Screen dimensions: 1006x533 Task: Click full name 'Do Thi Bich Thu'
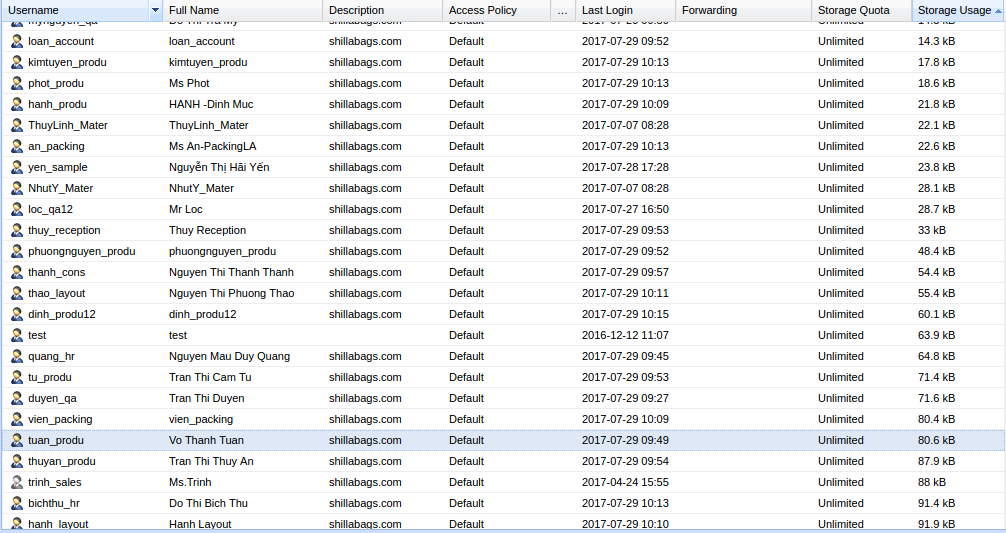(x=208, y=503)
